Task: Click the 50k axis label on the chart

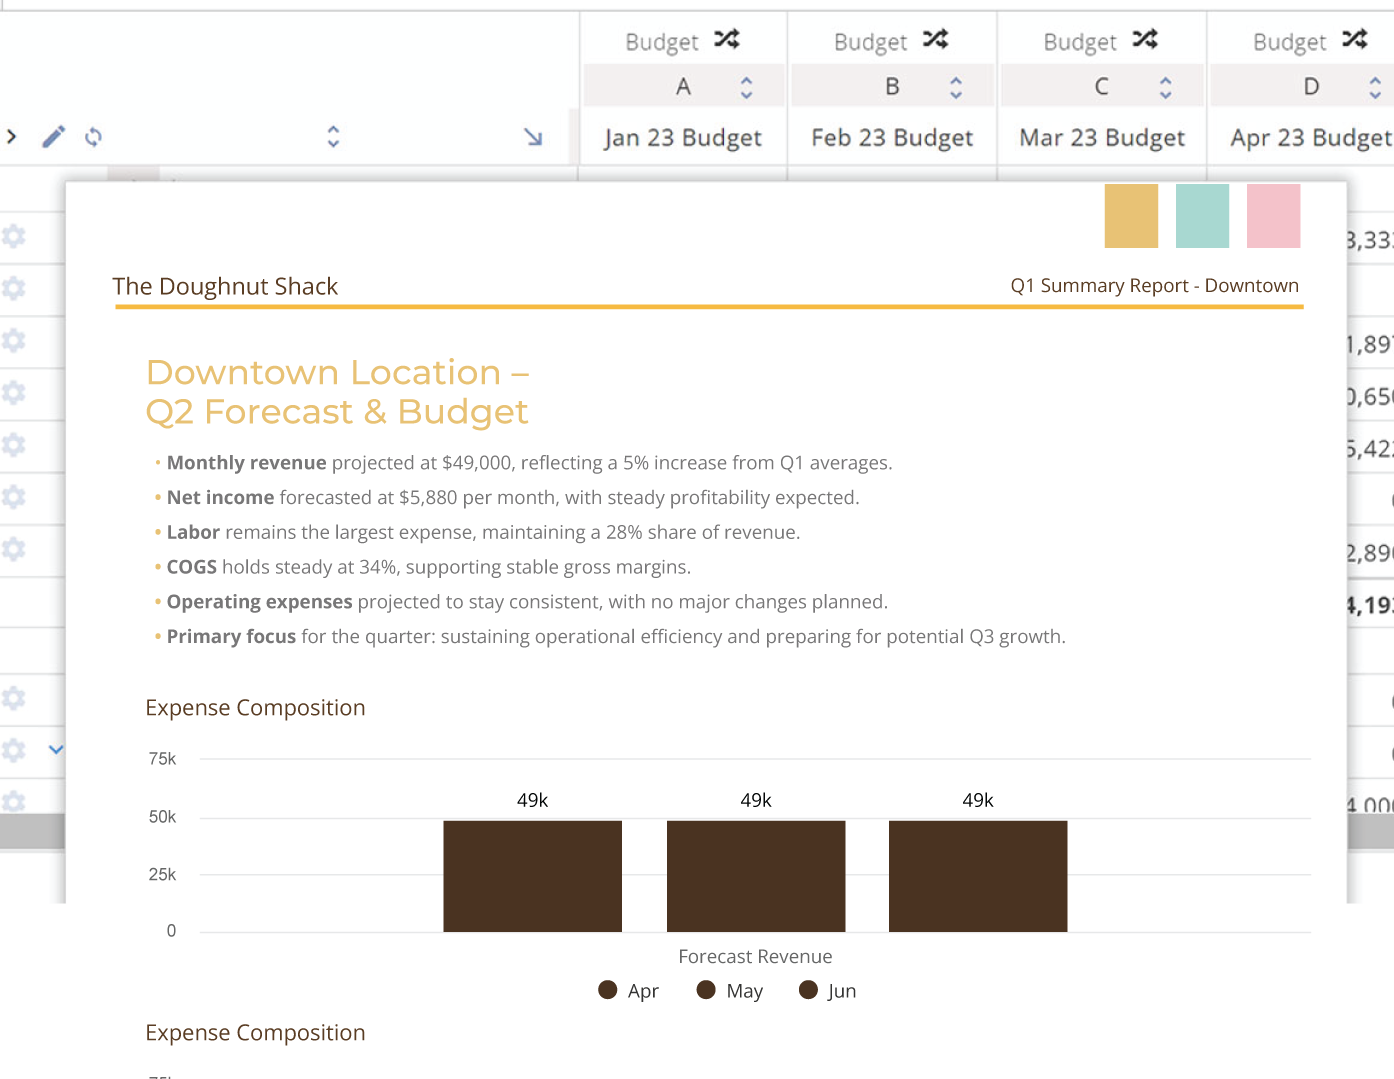Action: 162,817
